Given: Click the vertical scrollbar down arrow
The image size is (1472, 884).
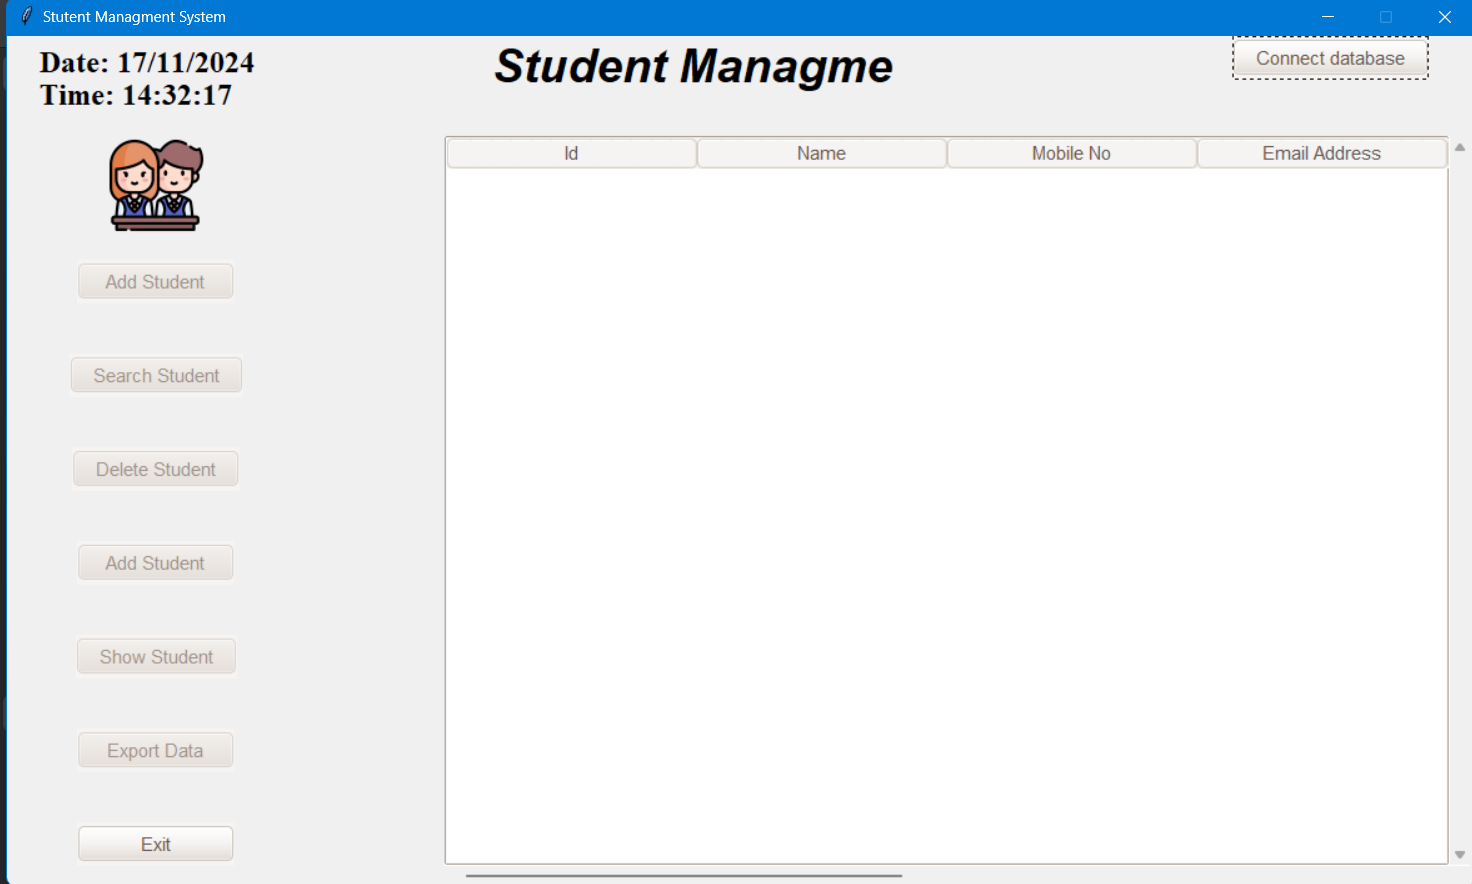Looking at the screenshot, I should 1460,855.
